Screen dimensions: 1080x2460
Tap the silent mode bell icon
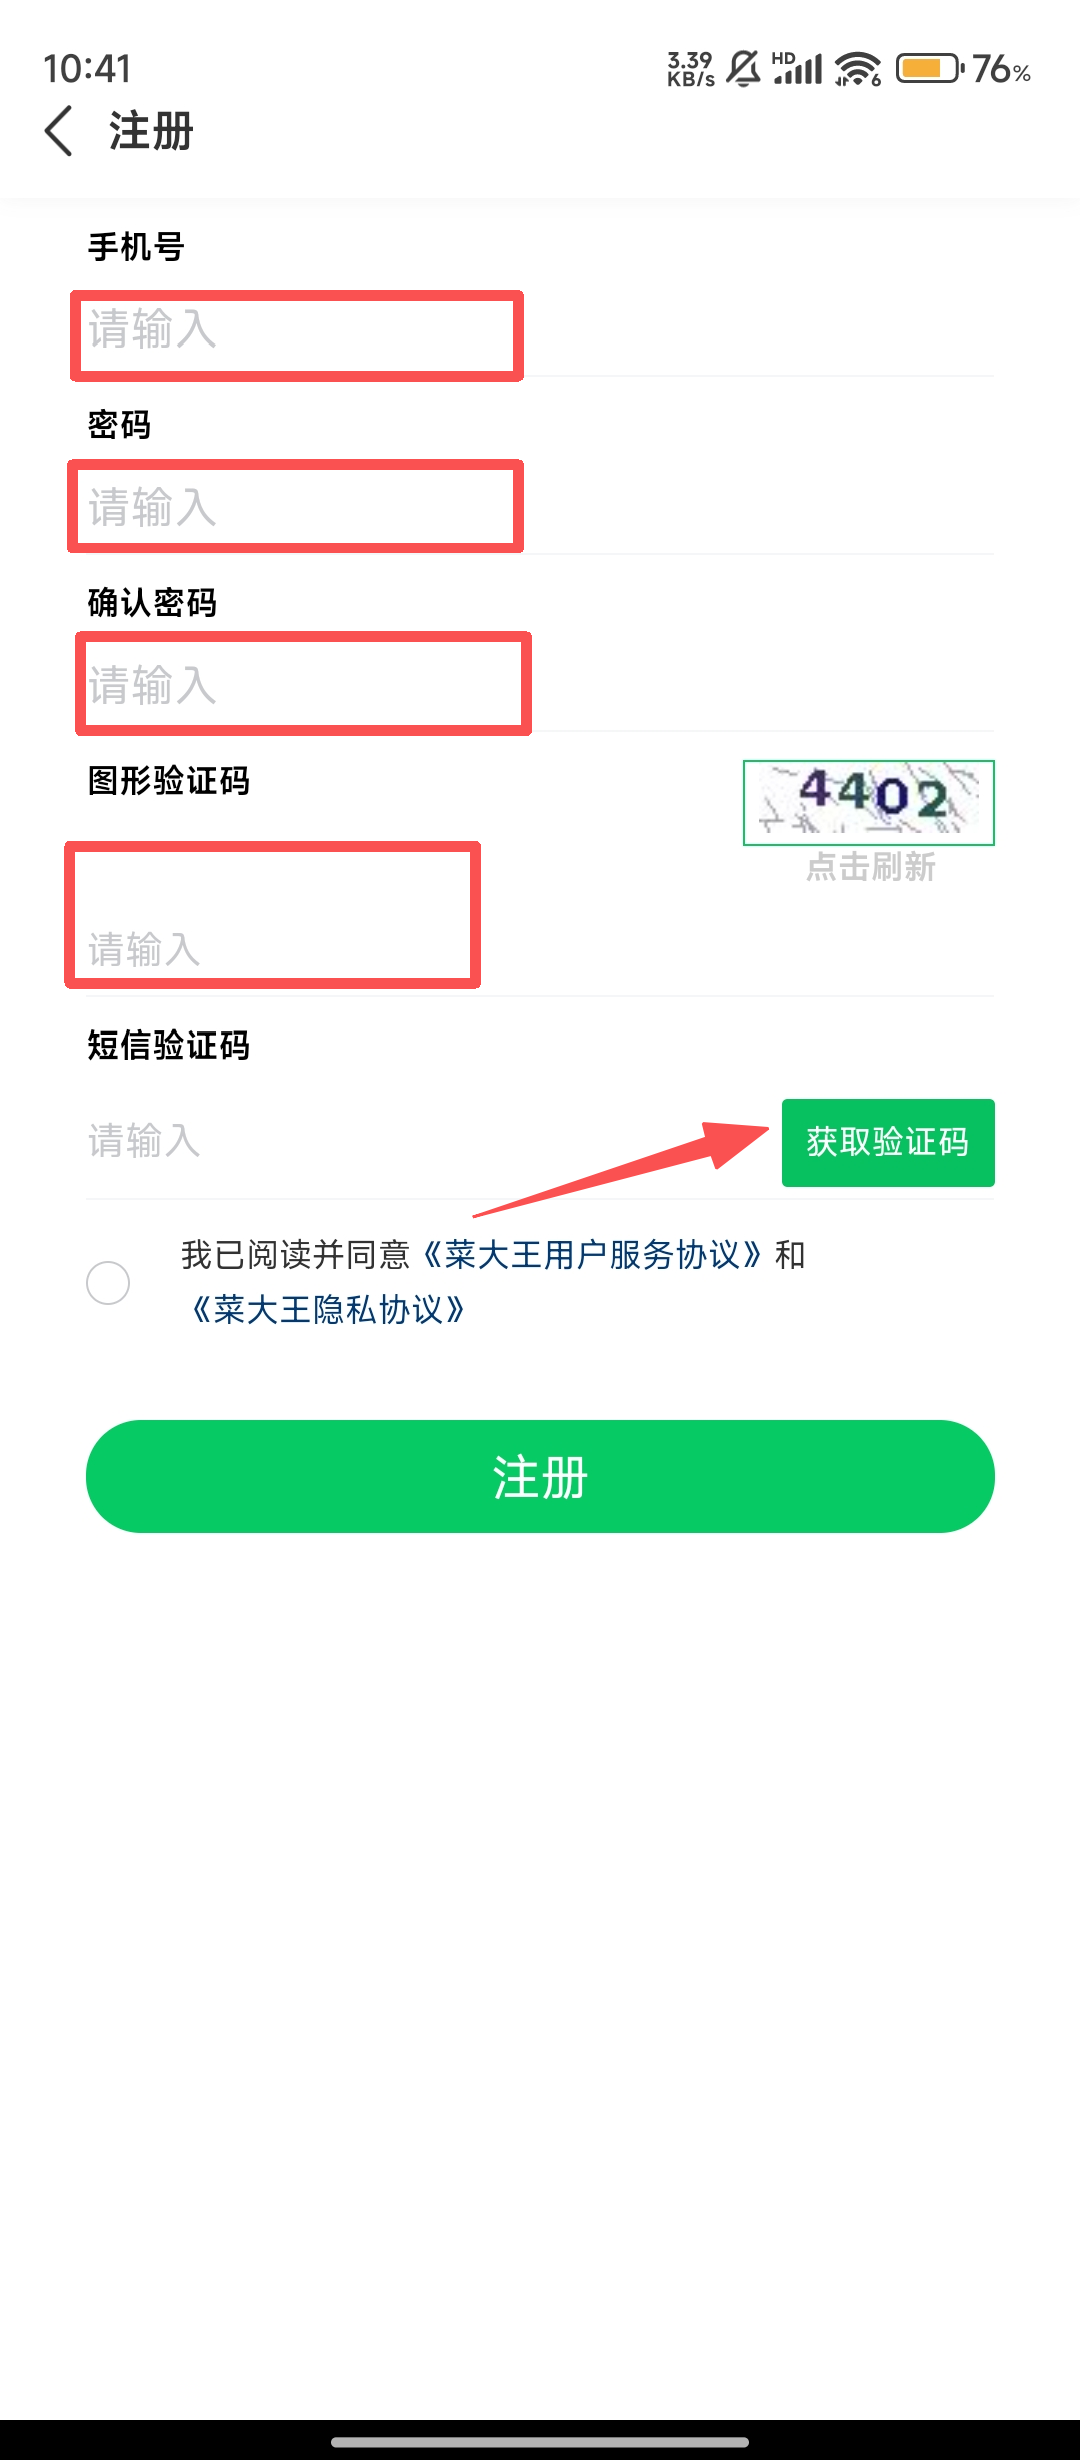tap(743, 69)
